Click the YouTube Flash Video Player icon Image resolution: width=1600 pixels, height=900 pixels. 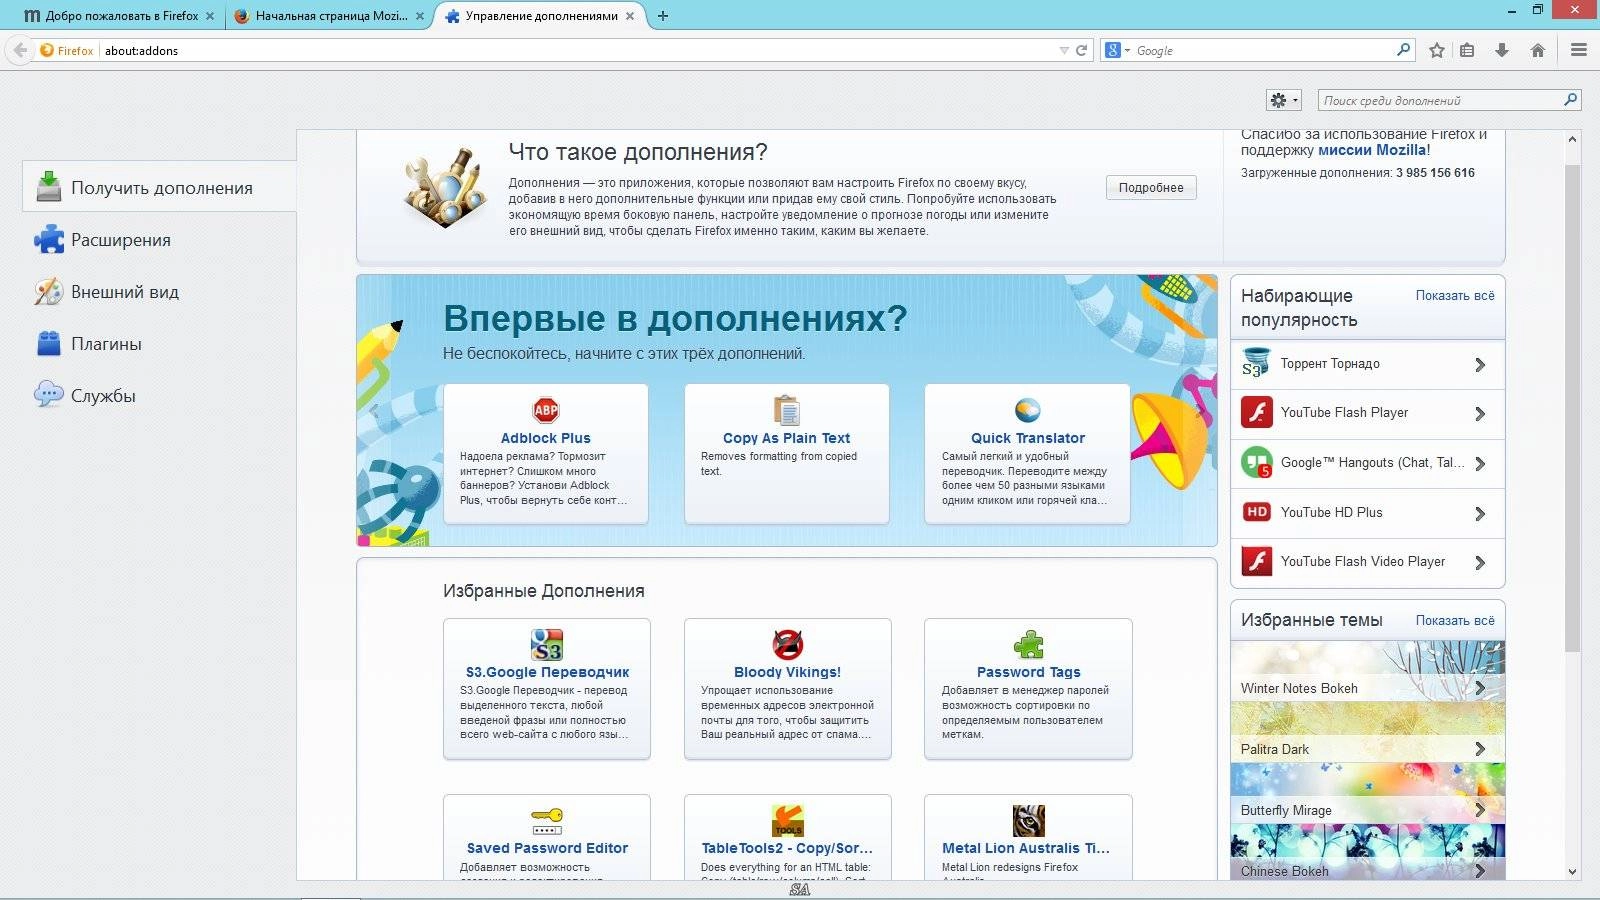tap(1257, 561)
